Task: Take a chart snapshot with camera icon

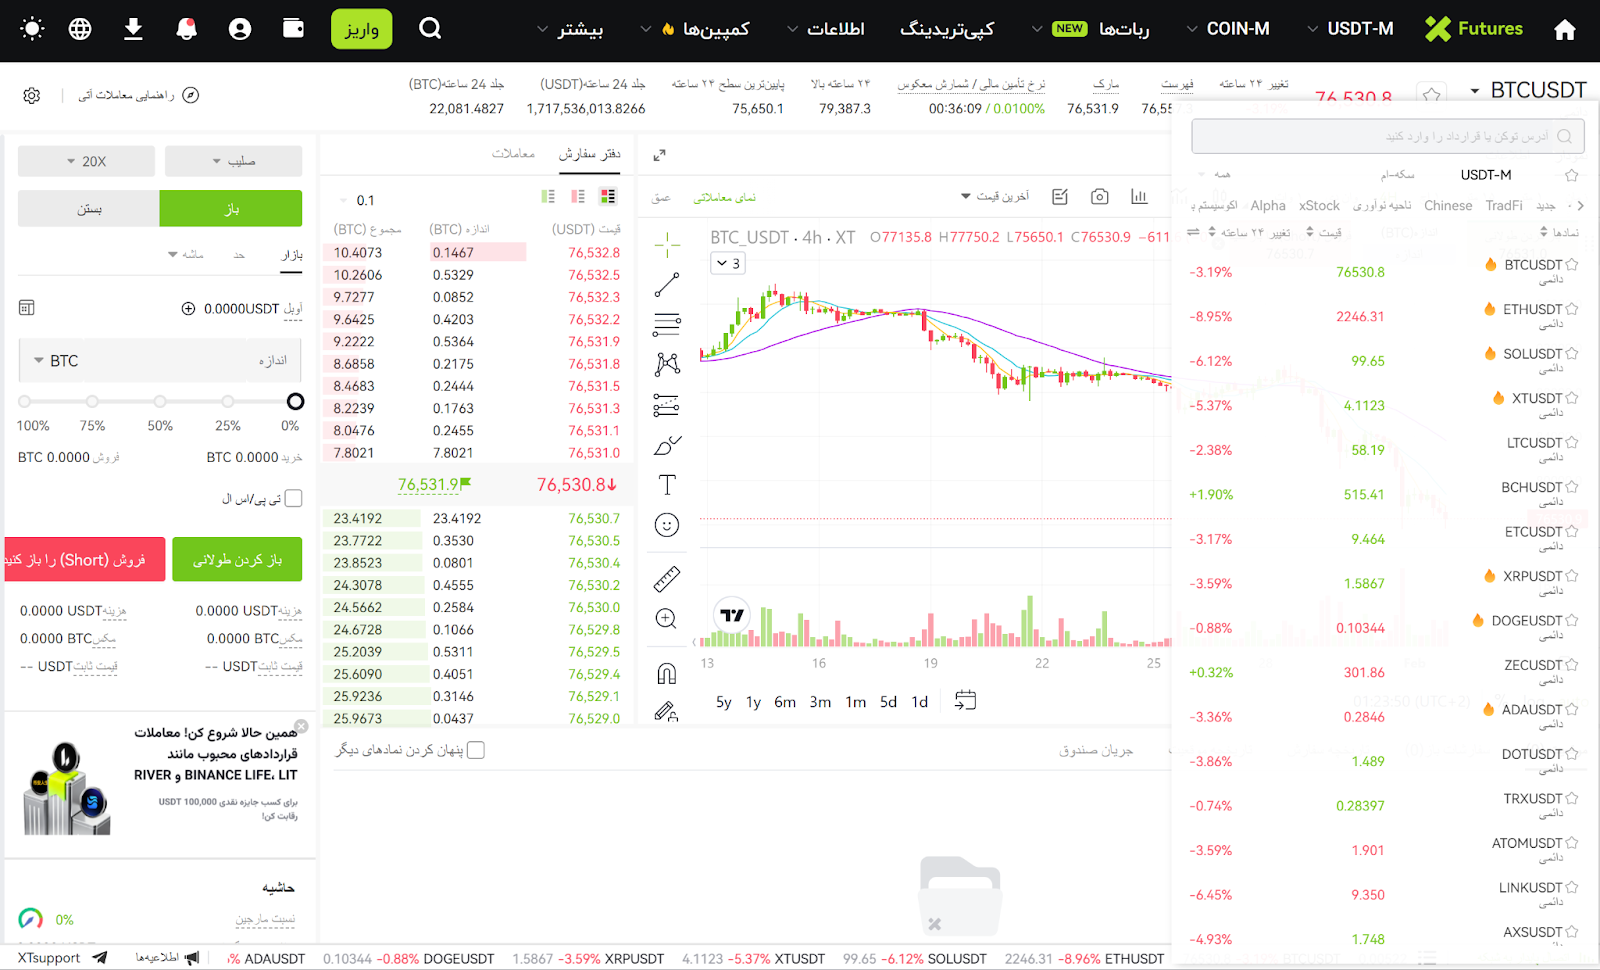Action: (x=1099, y=197)
